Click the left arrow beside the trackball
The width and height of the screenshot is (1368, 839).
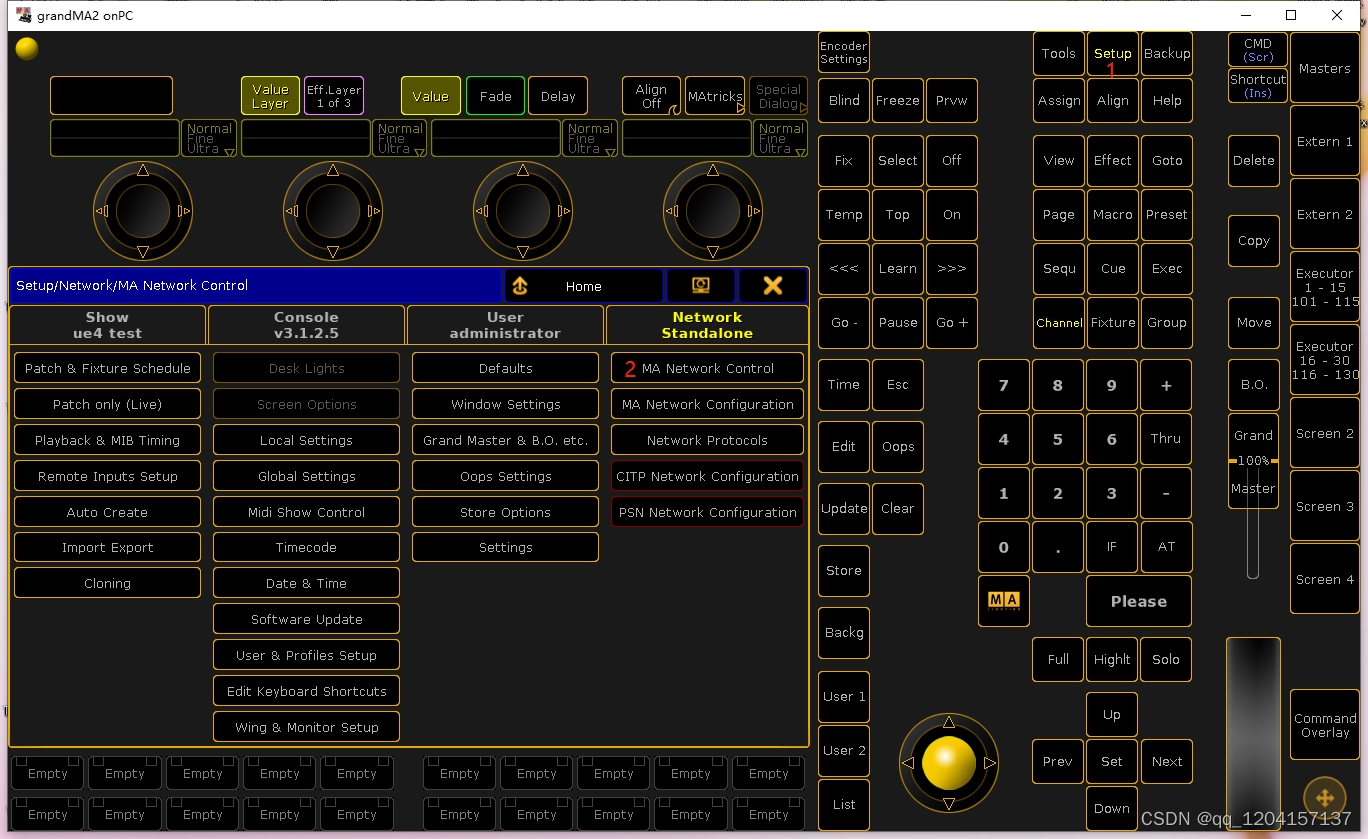coord(907,763)
